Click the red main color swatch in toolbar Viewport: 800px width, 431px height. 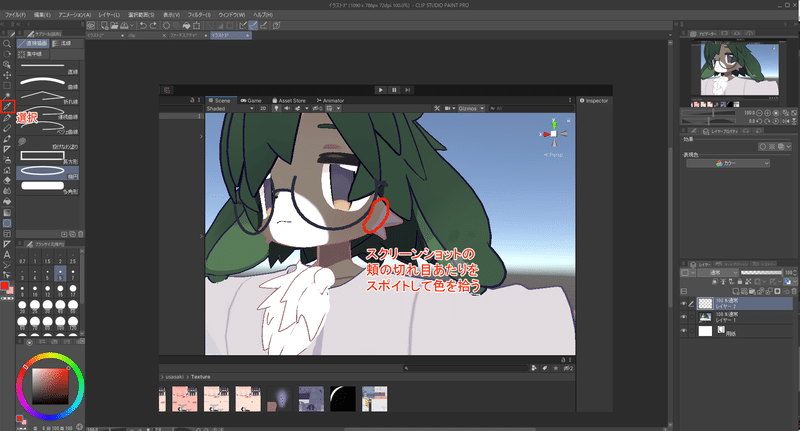coord(5,286)
